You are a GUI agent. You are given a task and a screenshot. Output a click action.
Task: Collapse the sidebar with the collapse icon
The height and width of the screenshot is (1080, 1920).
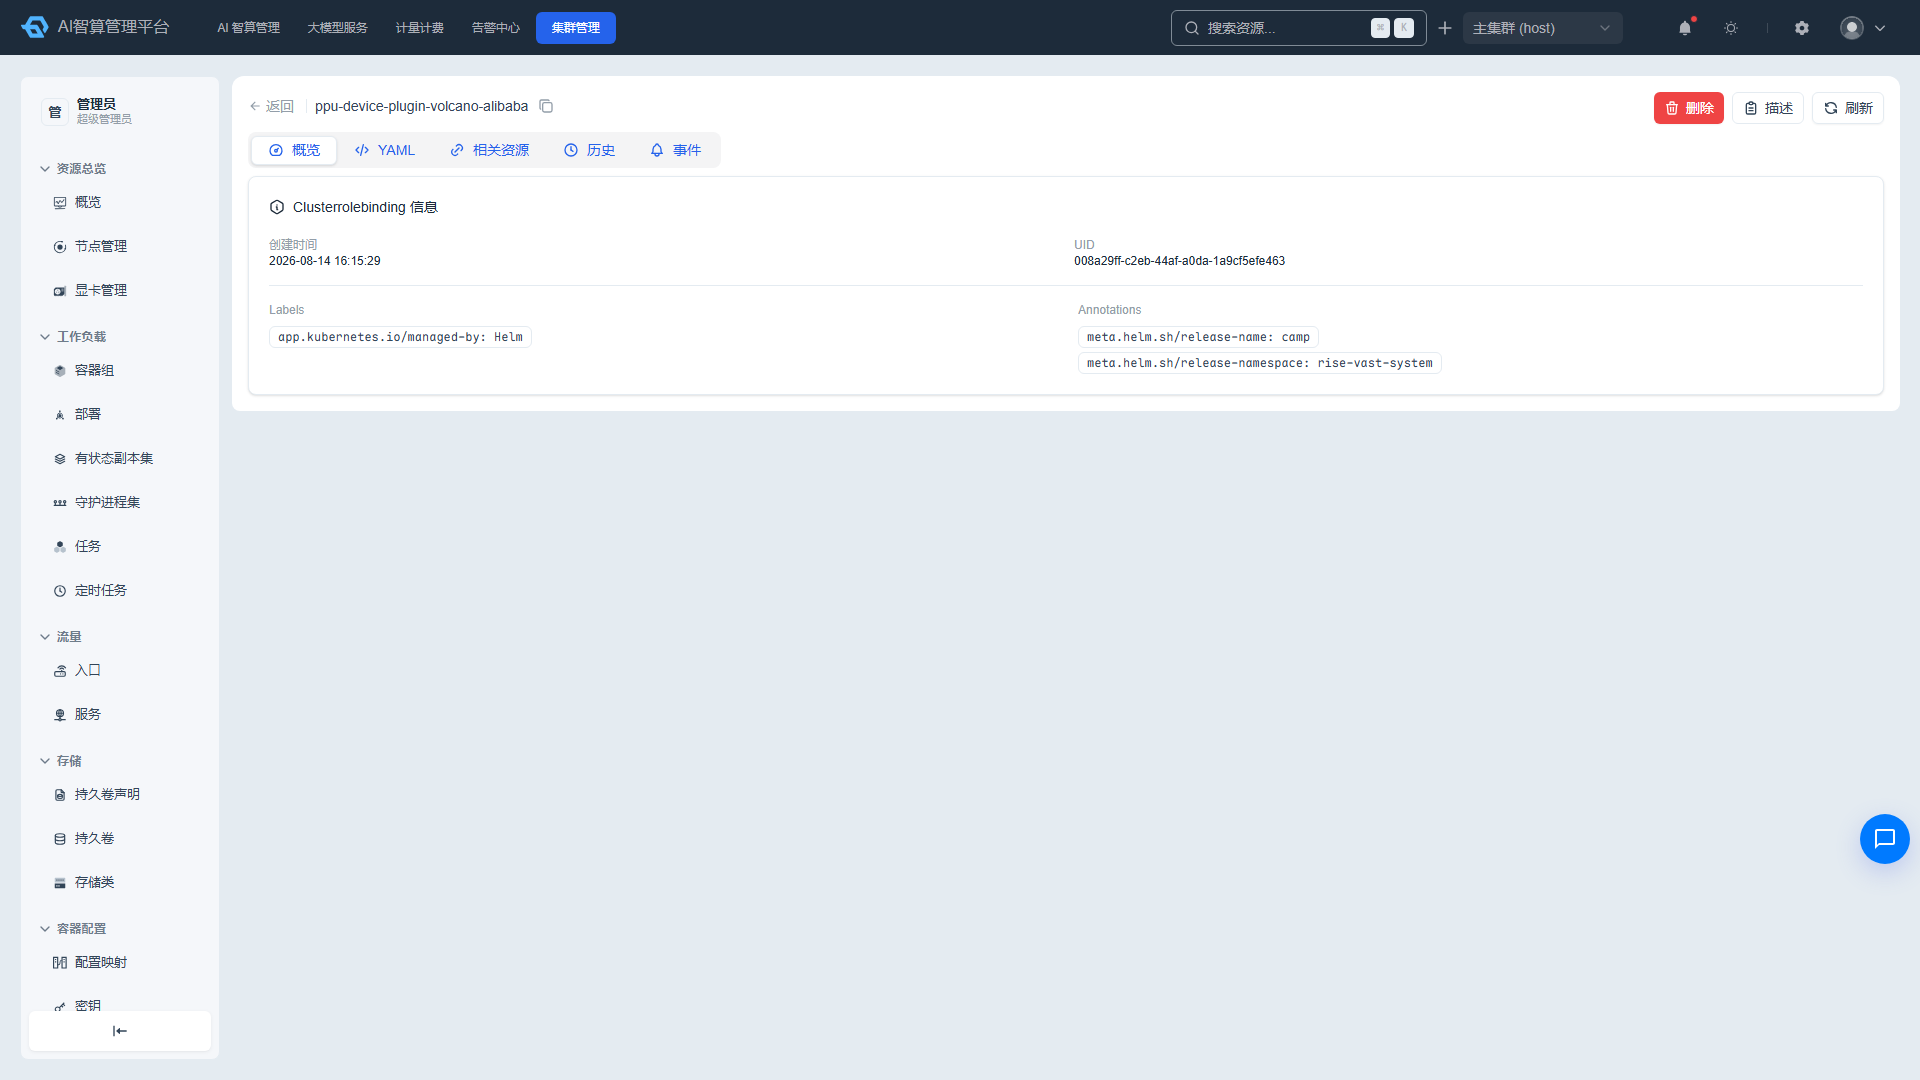[120, 1031]
